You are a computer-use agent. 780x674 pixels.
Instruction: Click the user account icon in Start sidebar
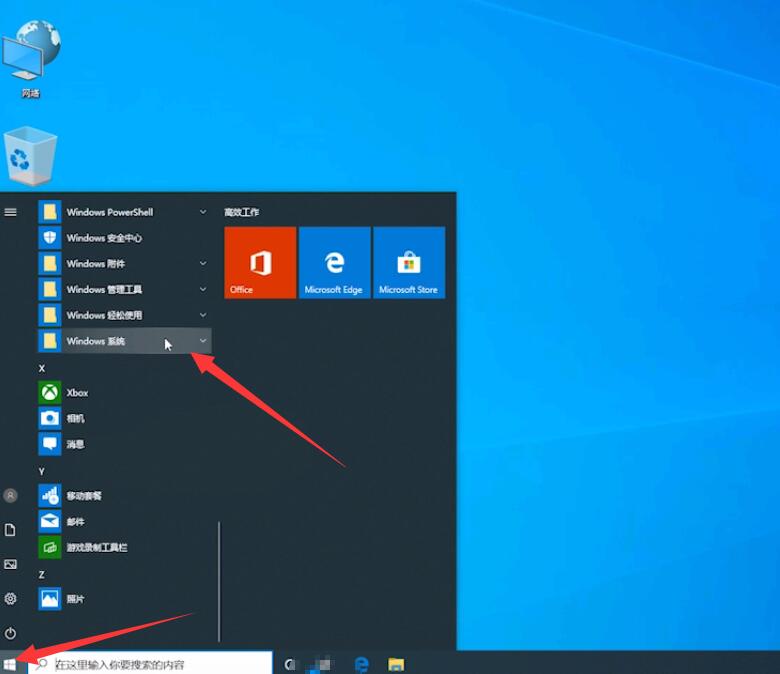pyautogui.click(x=10, y=495)
